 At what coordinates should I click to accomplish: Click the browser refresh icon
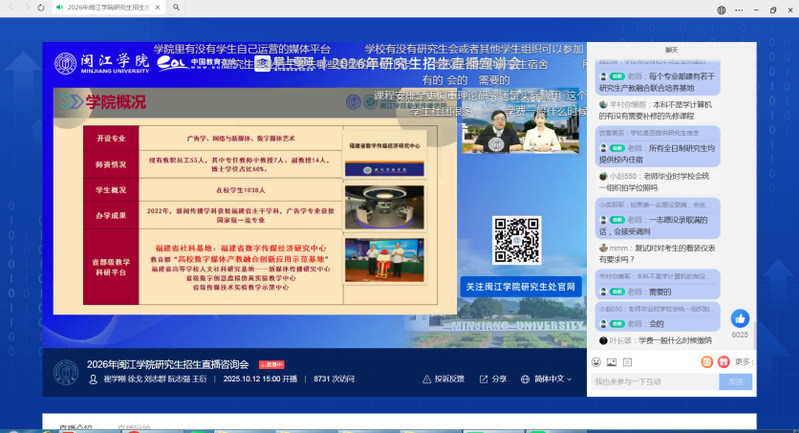point(41,8)
